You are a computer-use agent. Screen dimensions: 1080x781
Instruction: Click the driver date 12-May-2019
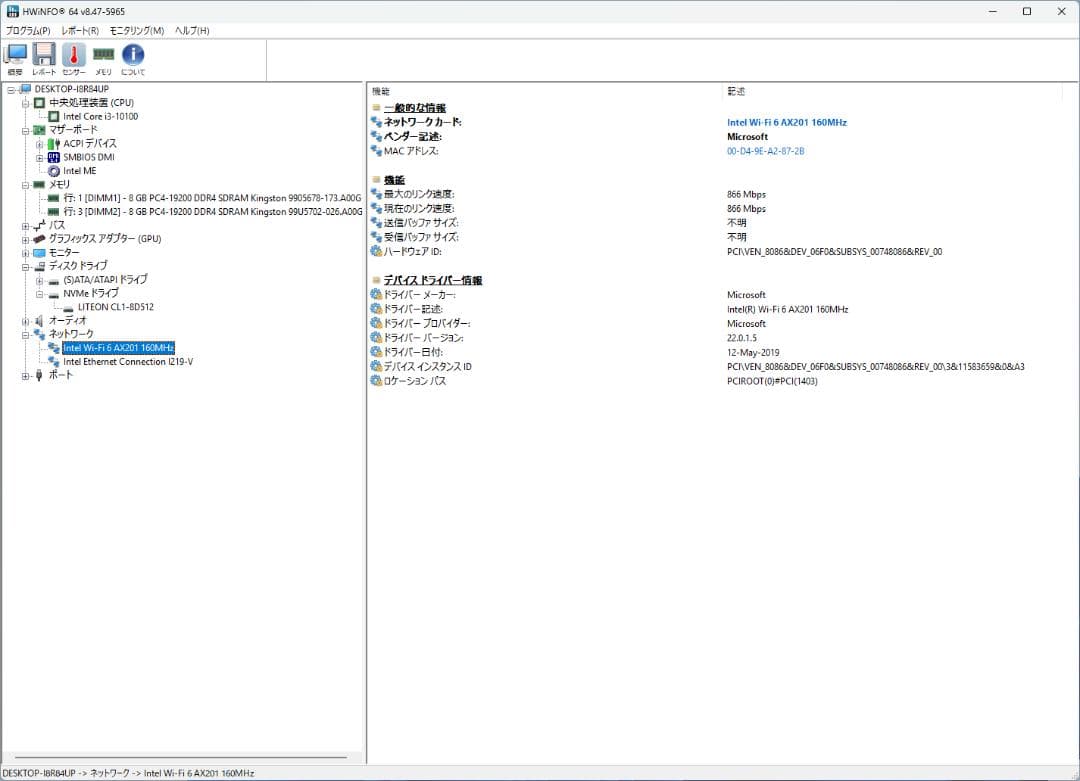[x=753, y=353]
